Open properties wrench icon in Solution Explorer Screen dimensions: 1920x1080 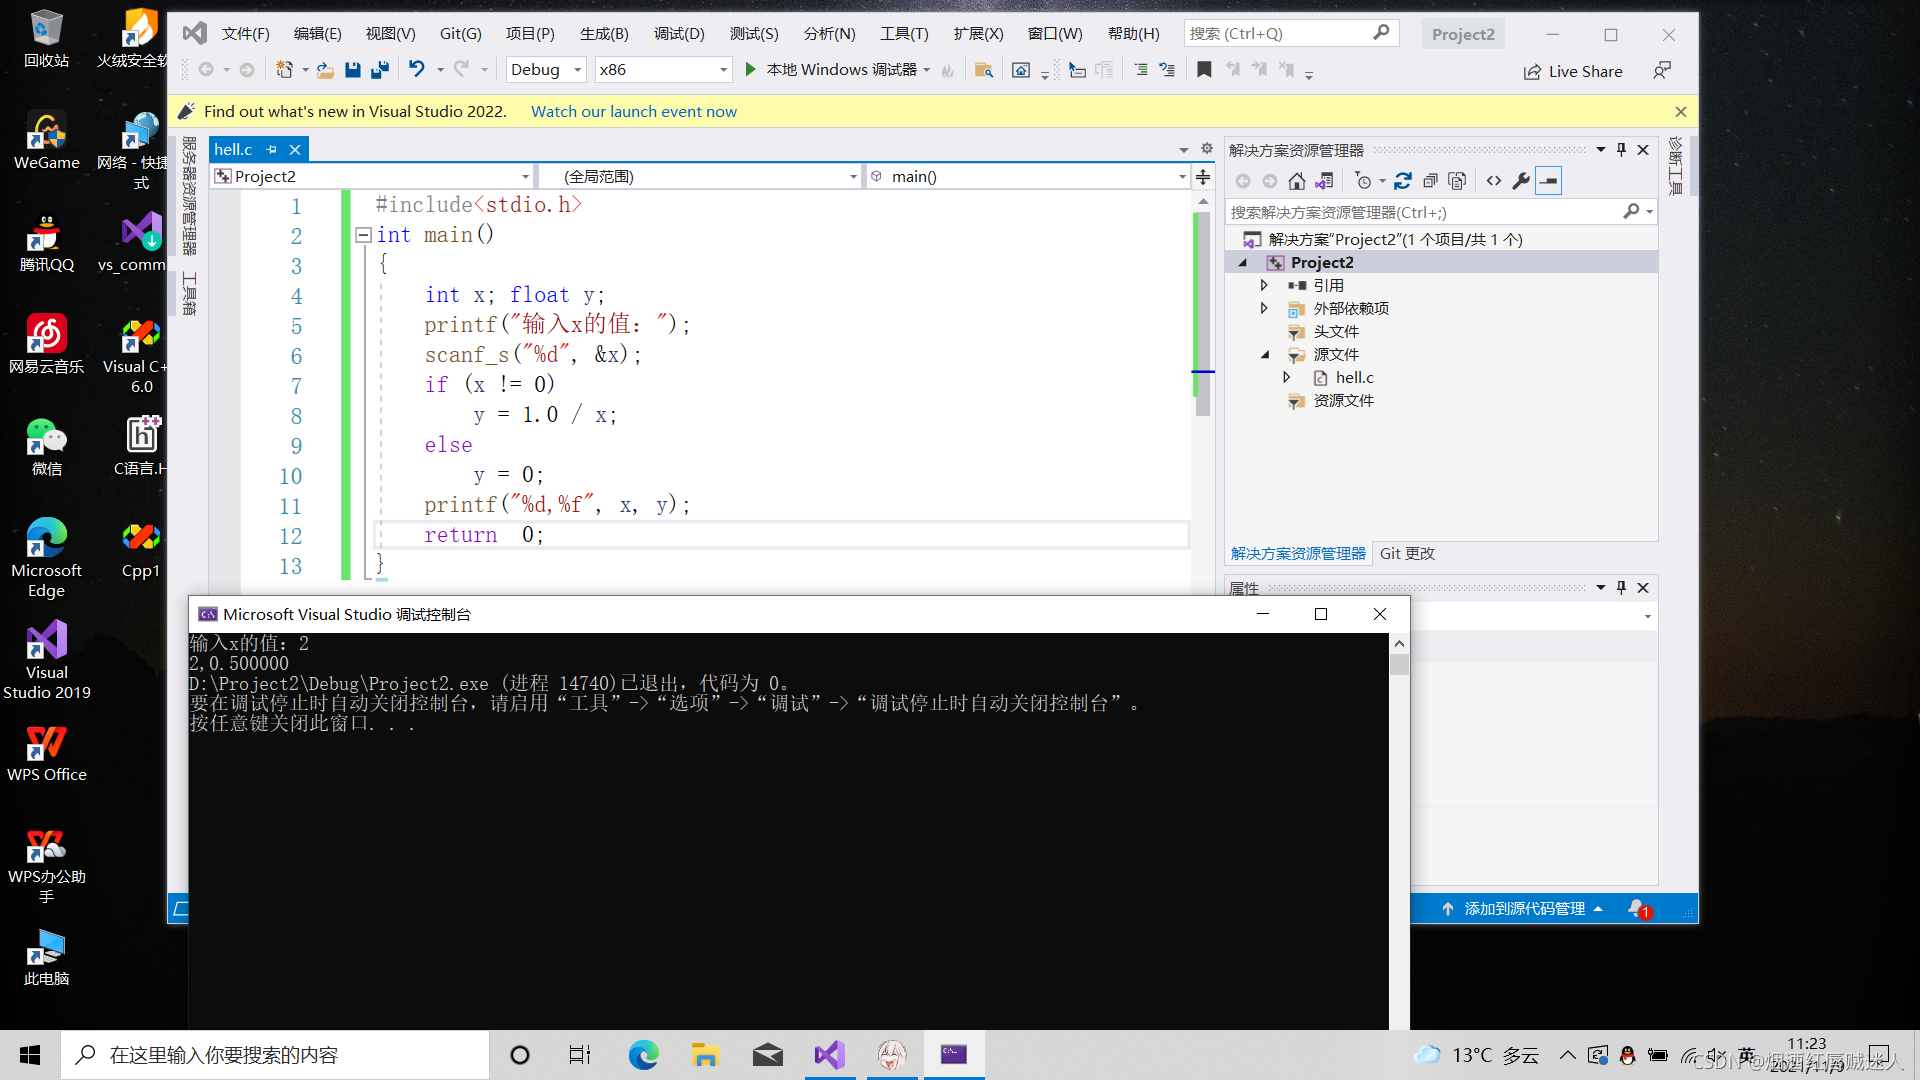point(1521,181)
